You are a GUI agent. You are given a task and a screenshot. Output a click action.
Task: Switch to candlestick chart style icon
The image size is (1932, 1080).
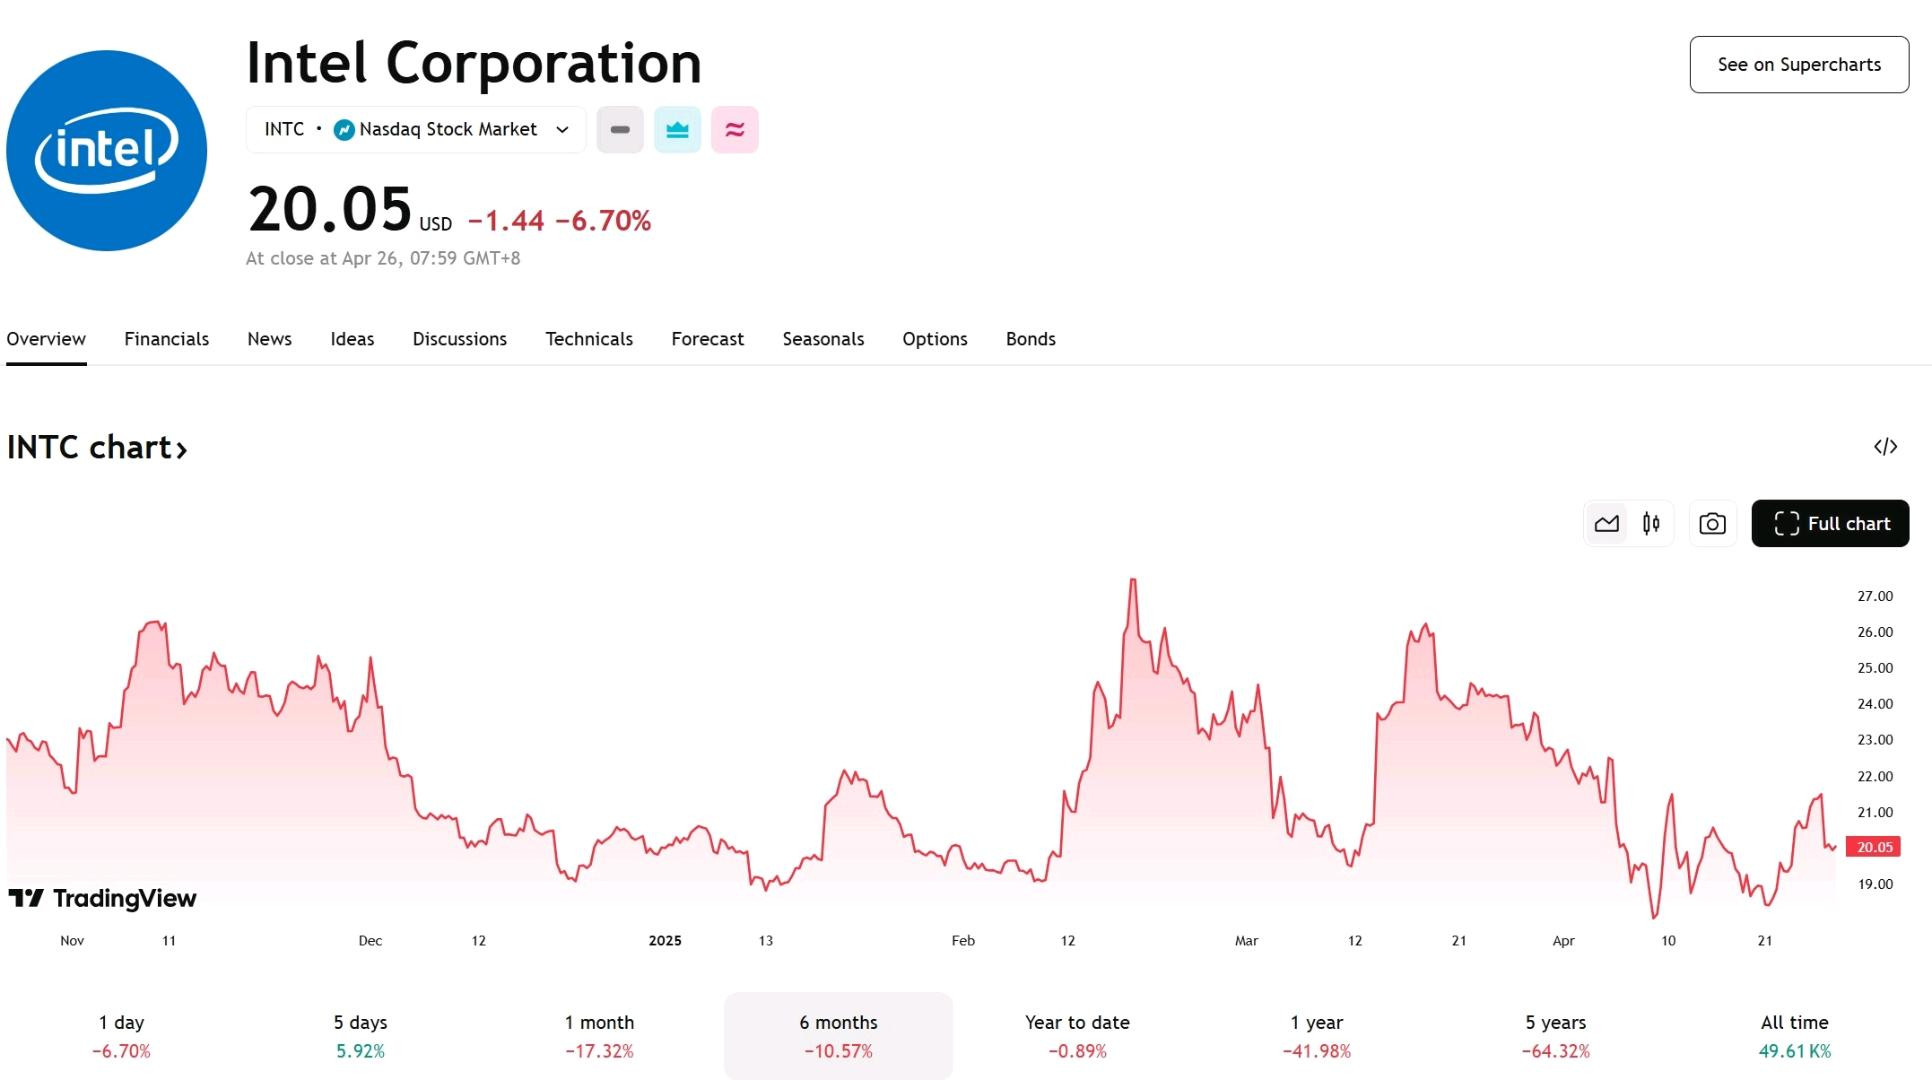coord(1651,524)
